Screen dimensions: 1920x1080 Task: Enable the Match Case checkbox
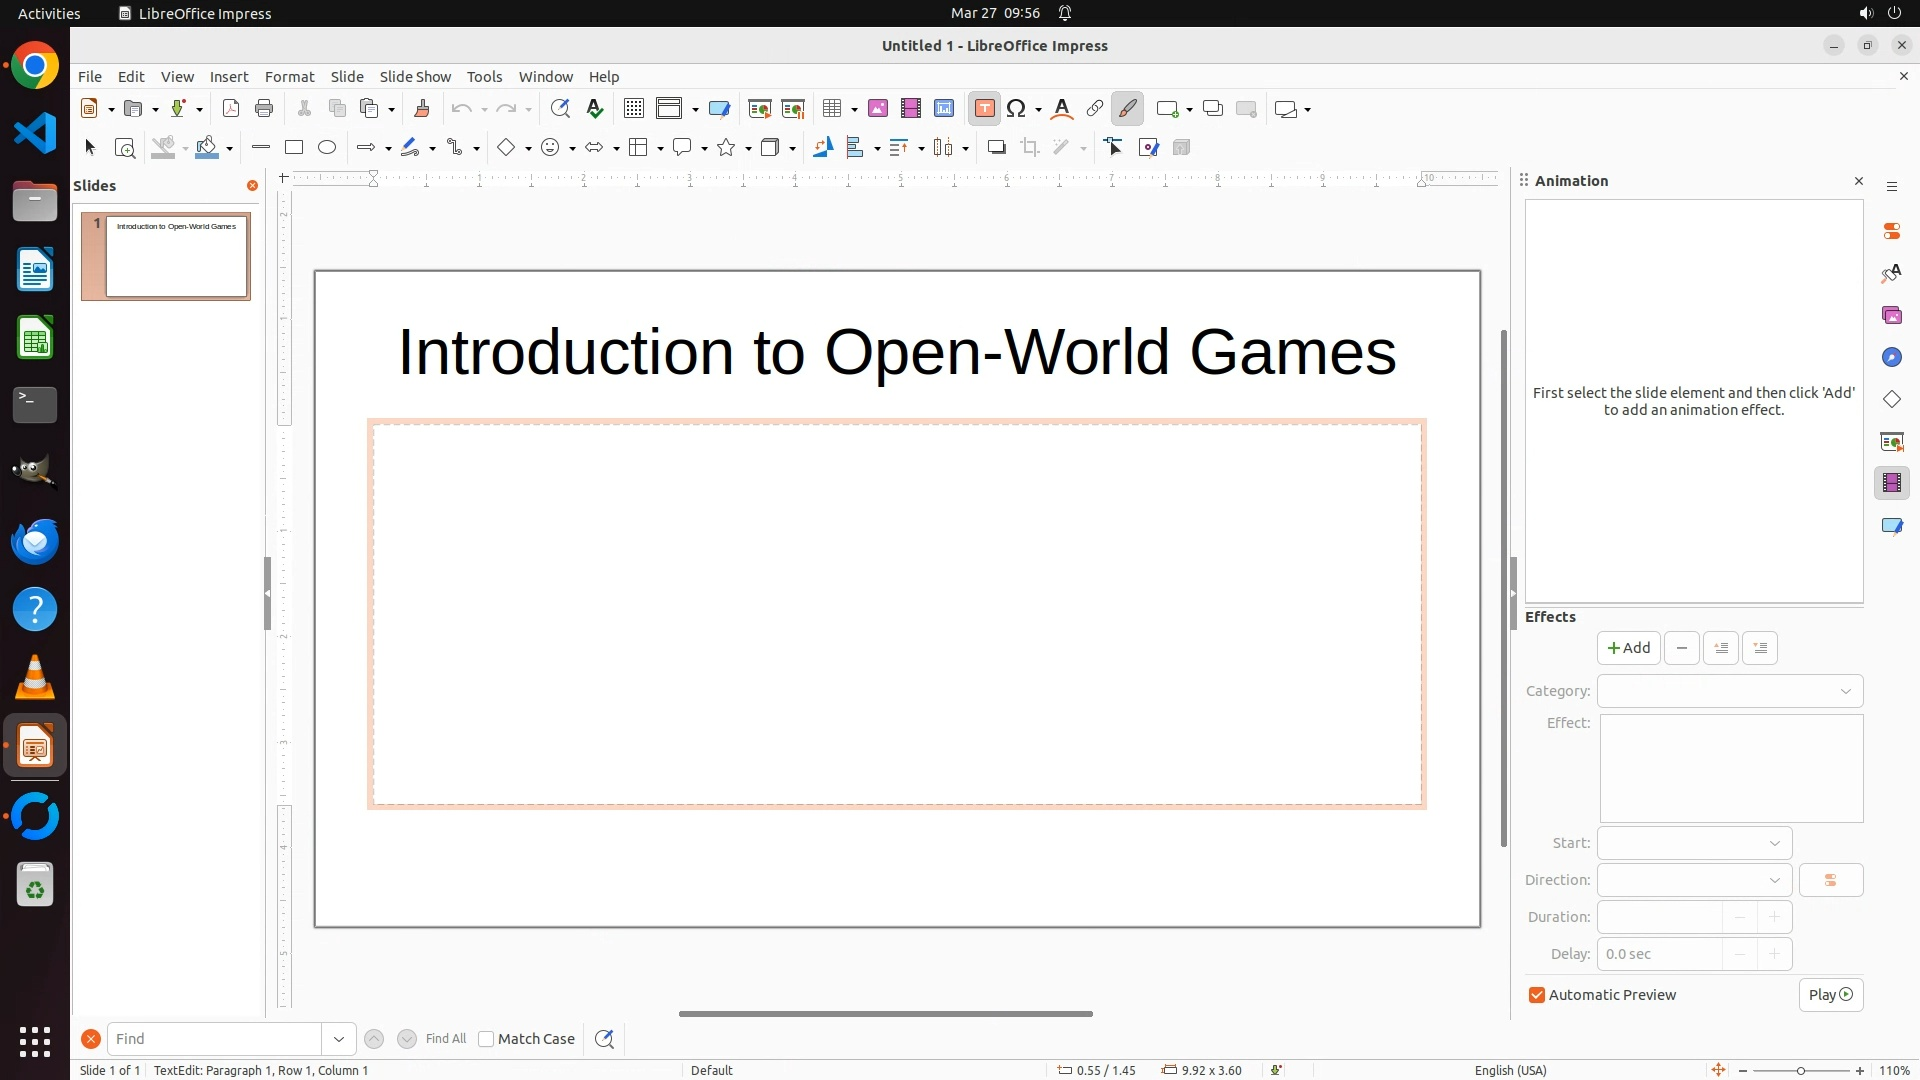(486, 1039)
